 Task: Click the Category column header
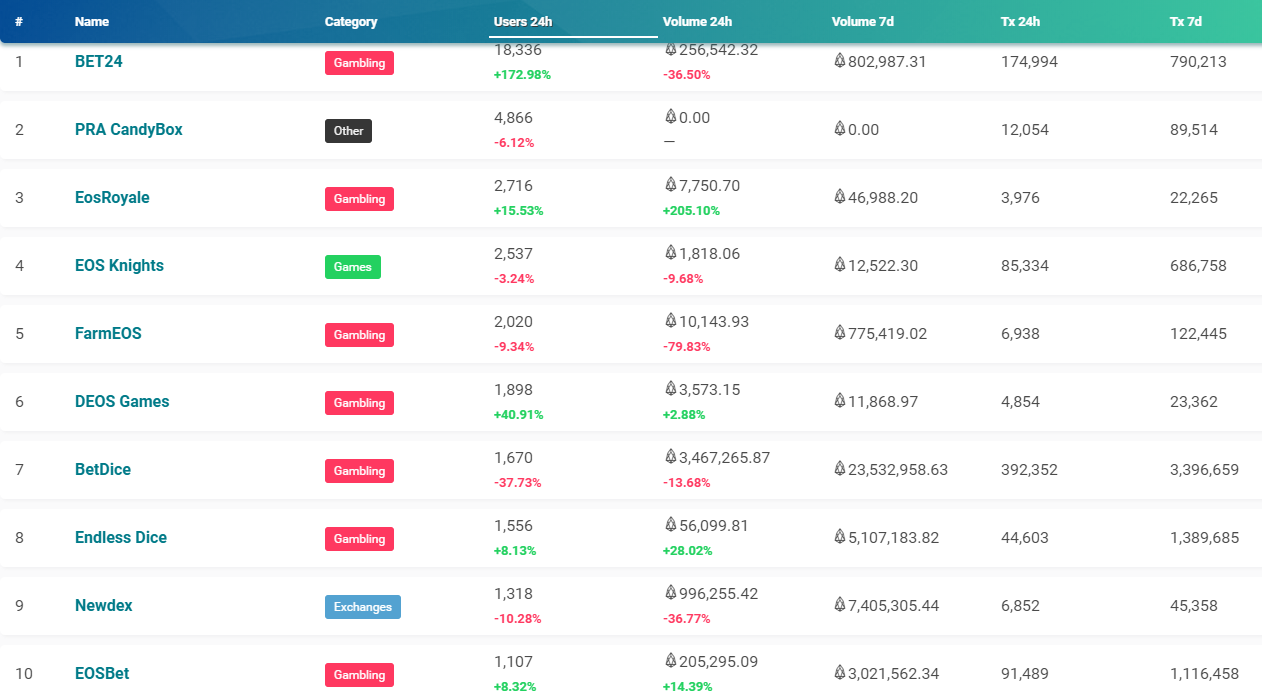(351, 21)
